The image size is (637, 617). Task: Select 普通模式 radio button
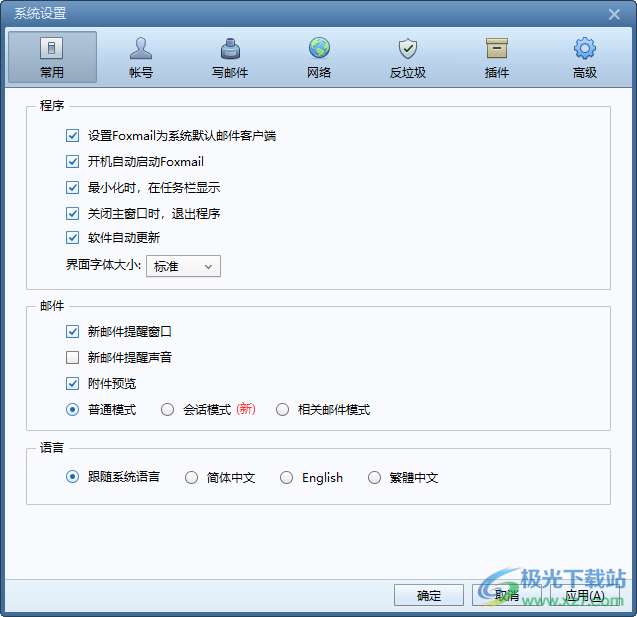pos(73,409)
